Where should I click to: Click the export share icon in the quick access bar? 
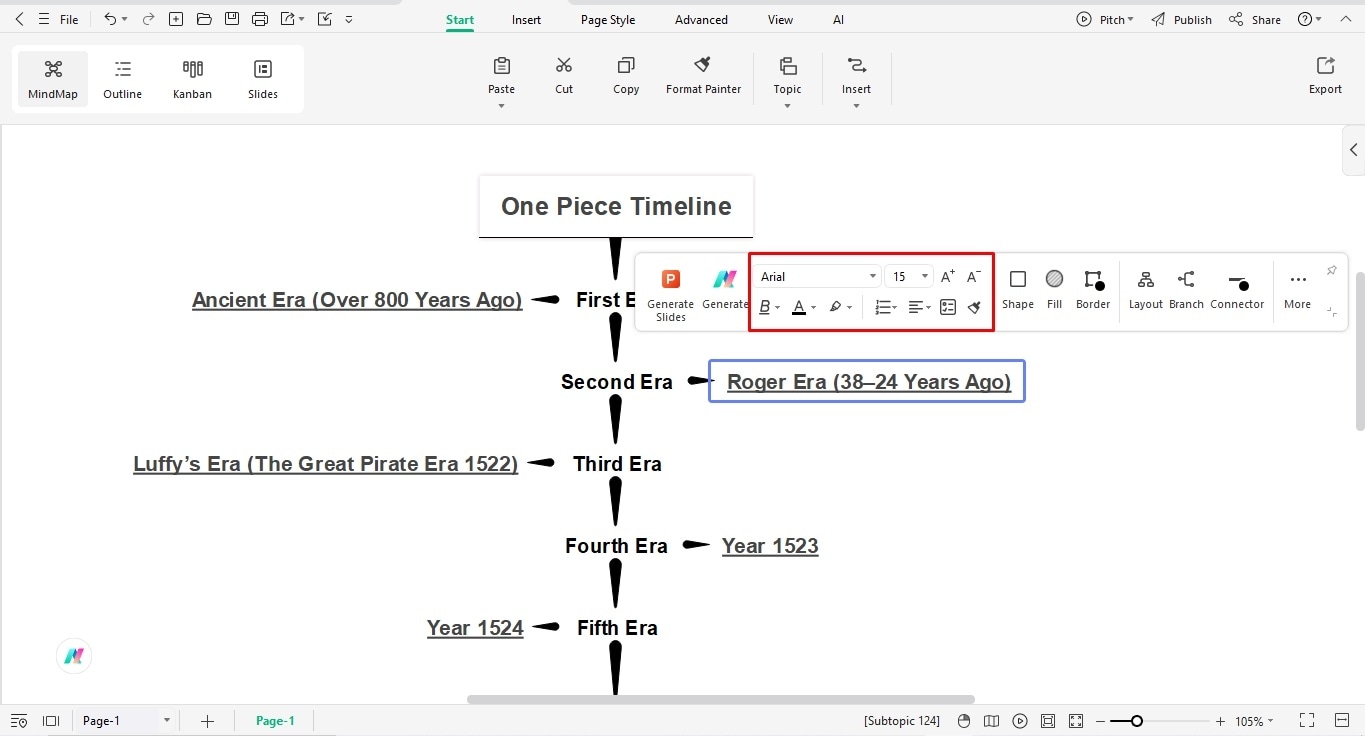point(288,19)
